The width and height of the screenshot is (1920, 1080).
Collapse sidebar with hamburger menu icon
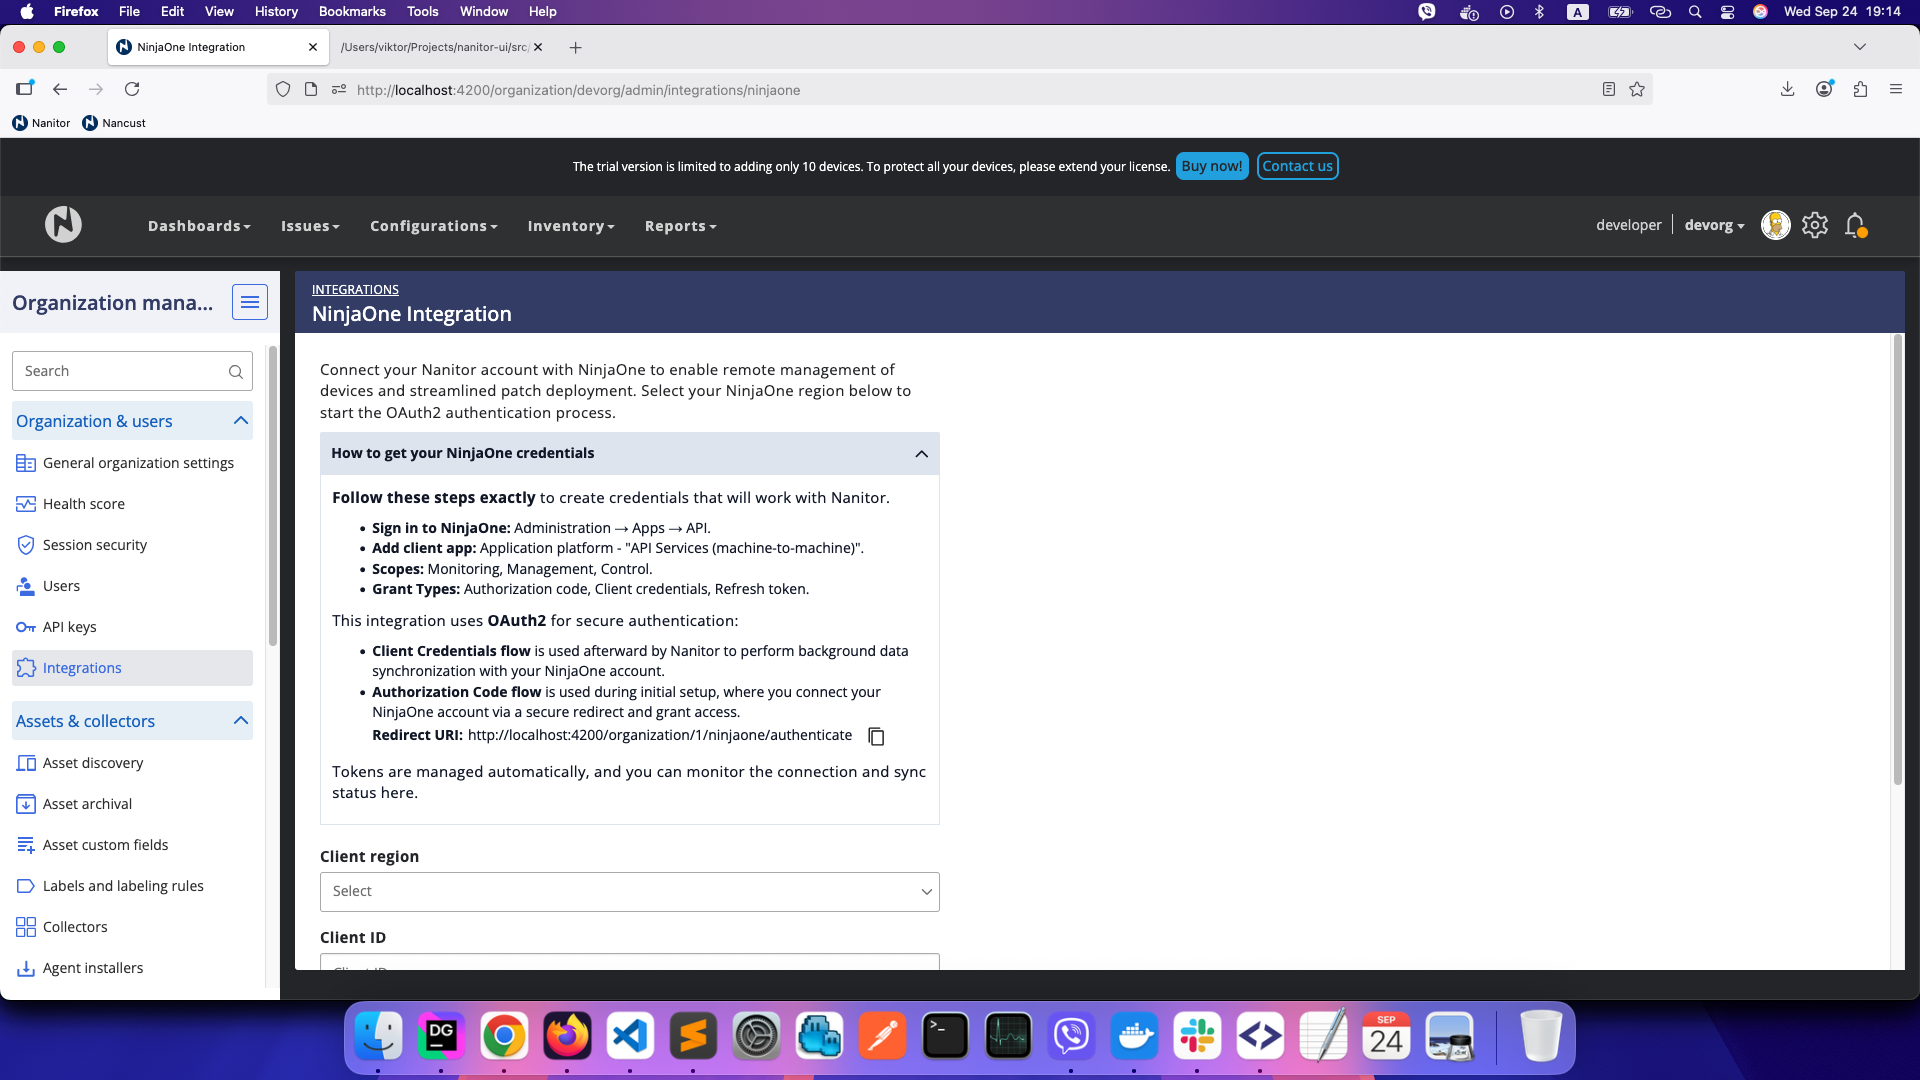[x=250, y=302]
